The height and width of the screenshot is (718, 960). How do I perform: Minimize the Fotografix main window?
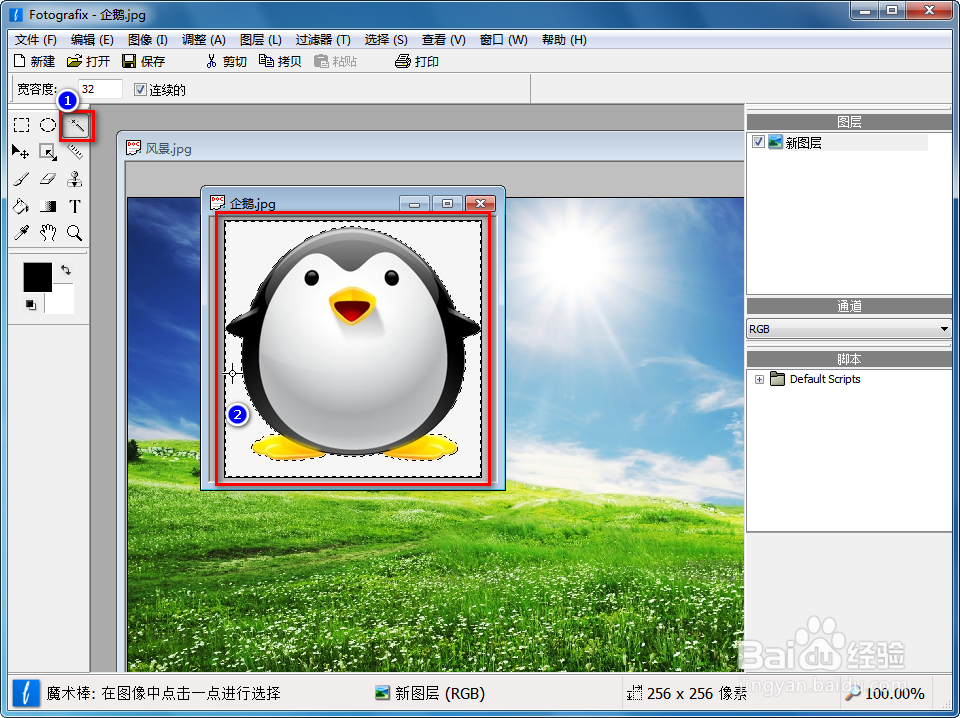click(x=864, y=10)
